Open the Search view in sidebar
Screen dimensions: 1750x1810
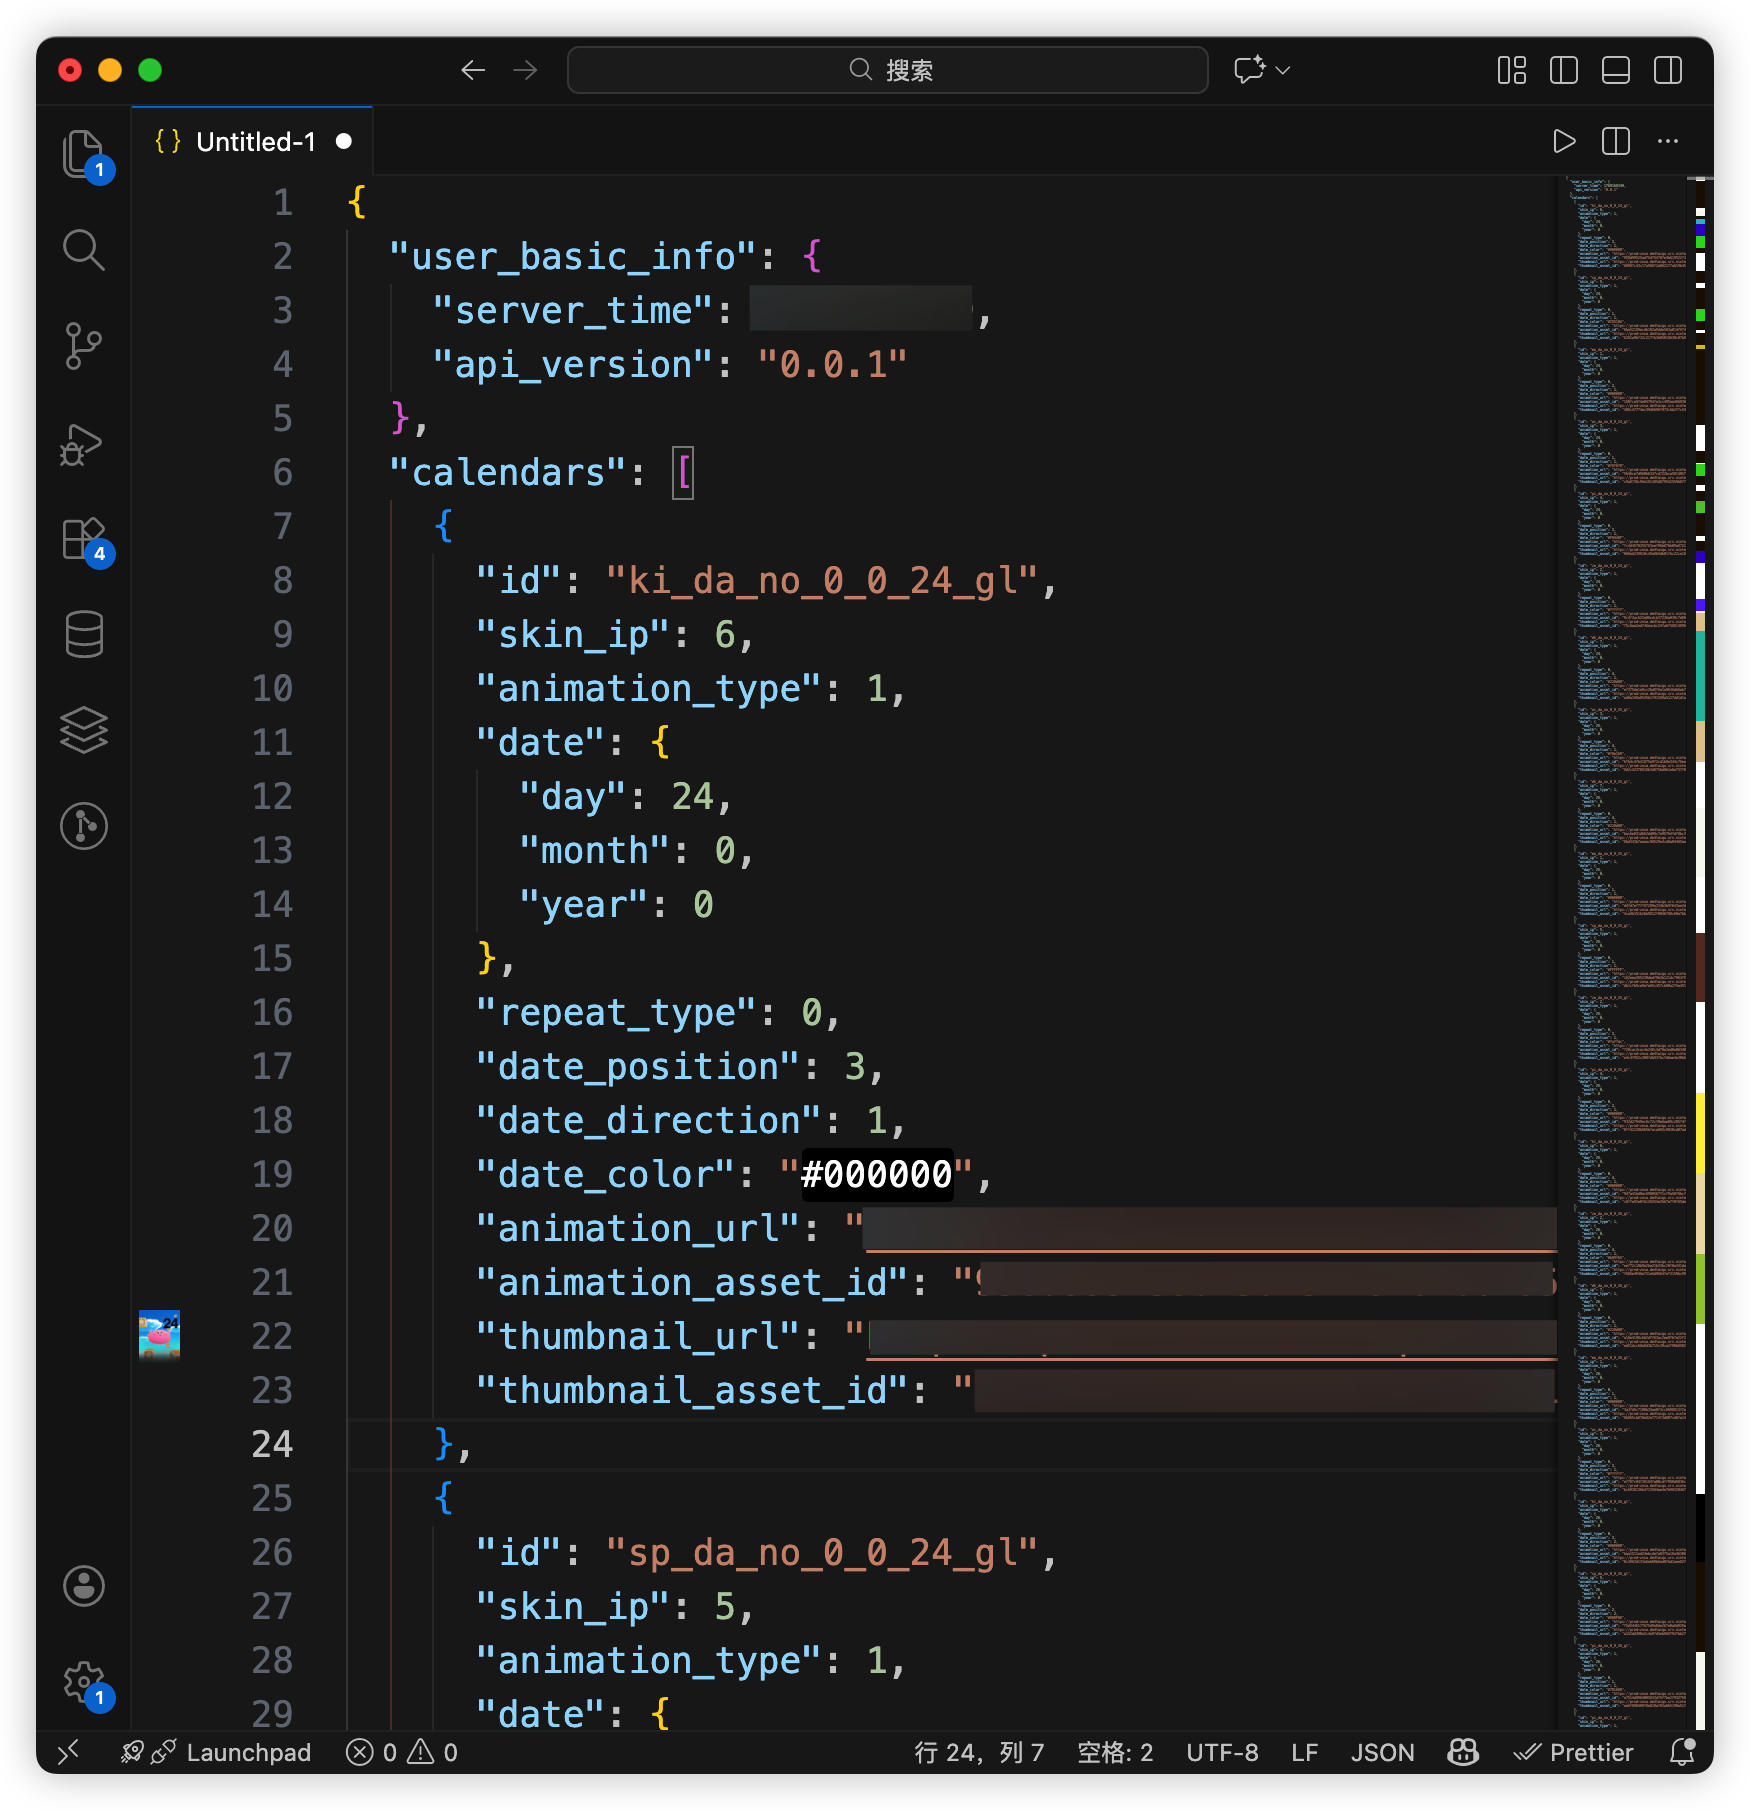click(83, 250)
